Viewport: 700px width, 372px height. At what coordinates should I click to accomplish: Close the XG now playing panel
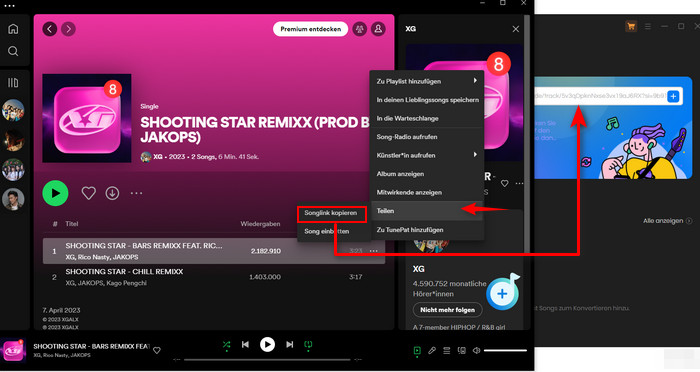click(516, 29)
